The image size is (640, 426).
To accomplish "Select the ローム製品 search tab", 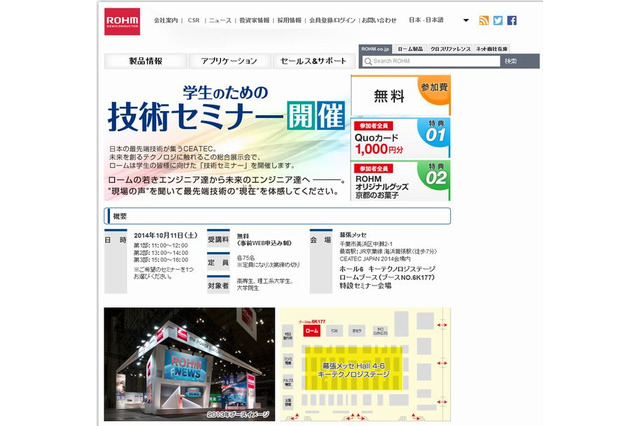I will coord(410,49).
